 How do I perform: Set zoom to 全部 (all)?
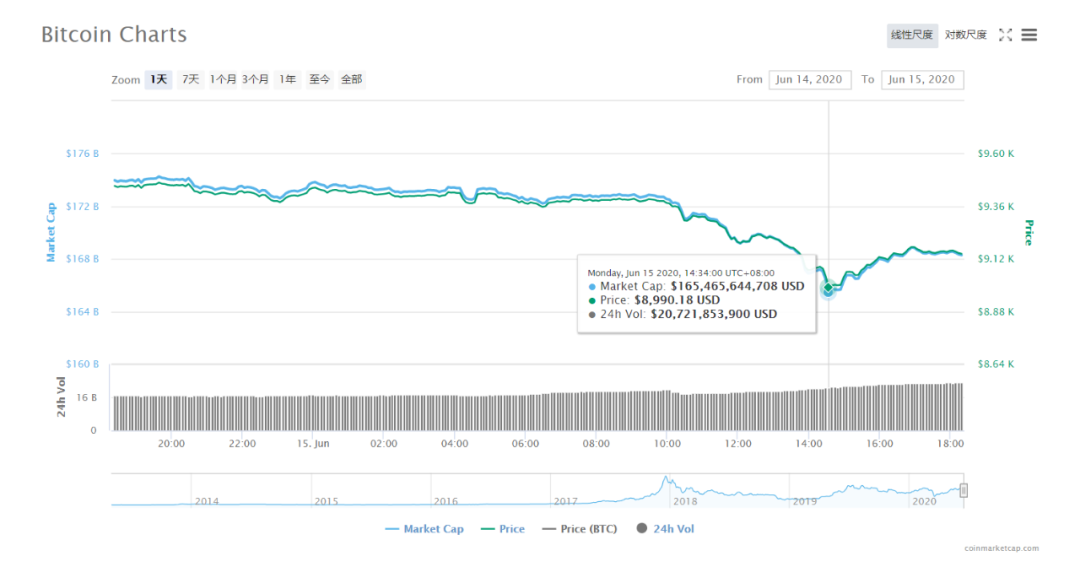(x=352, y=79)
